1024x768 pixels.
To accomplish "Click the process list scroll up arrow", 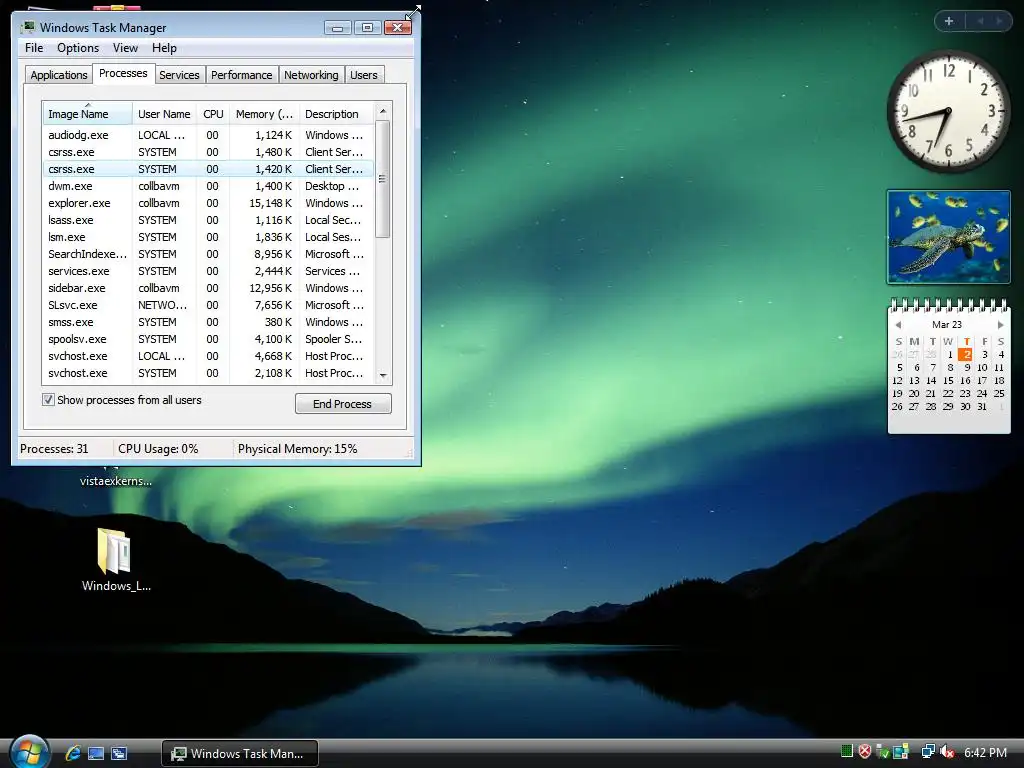I will click(x=383, y=111).
